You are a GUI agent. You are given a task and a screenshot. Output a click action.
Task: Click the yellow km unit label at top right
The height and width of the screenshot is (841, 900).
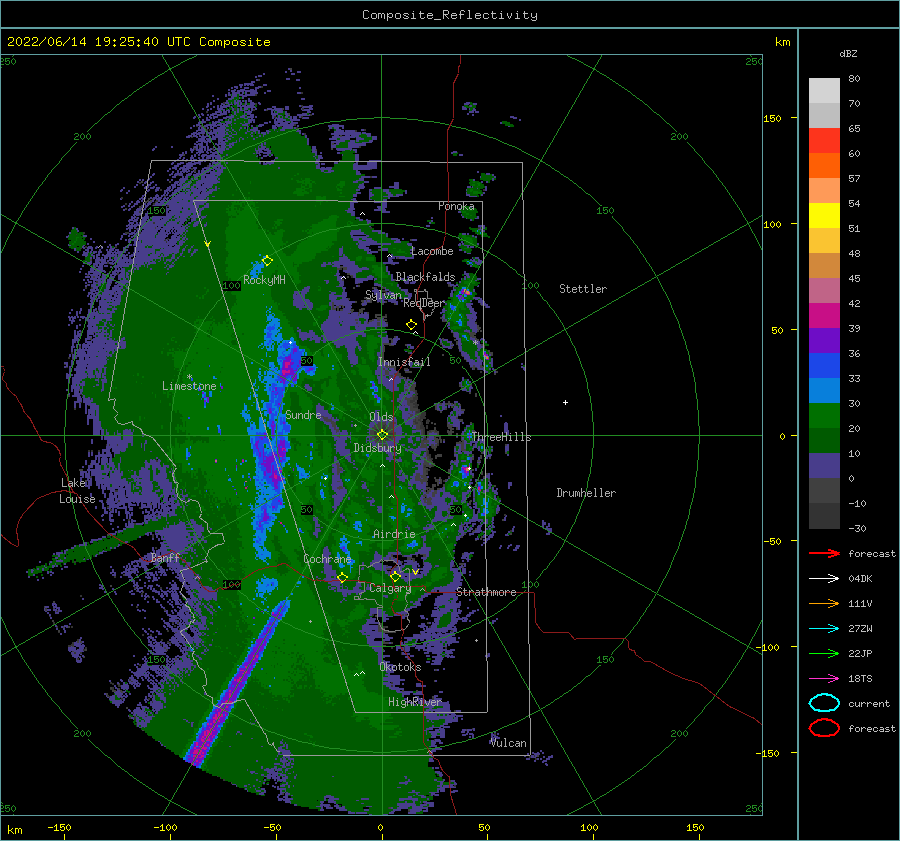[x=782, y=42]
